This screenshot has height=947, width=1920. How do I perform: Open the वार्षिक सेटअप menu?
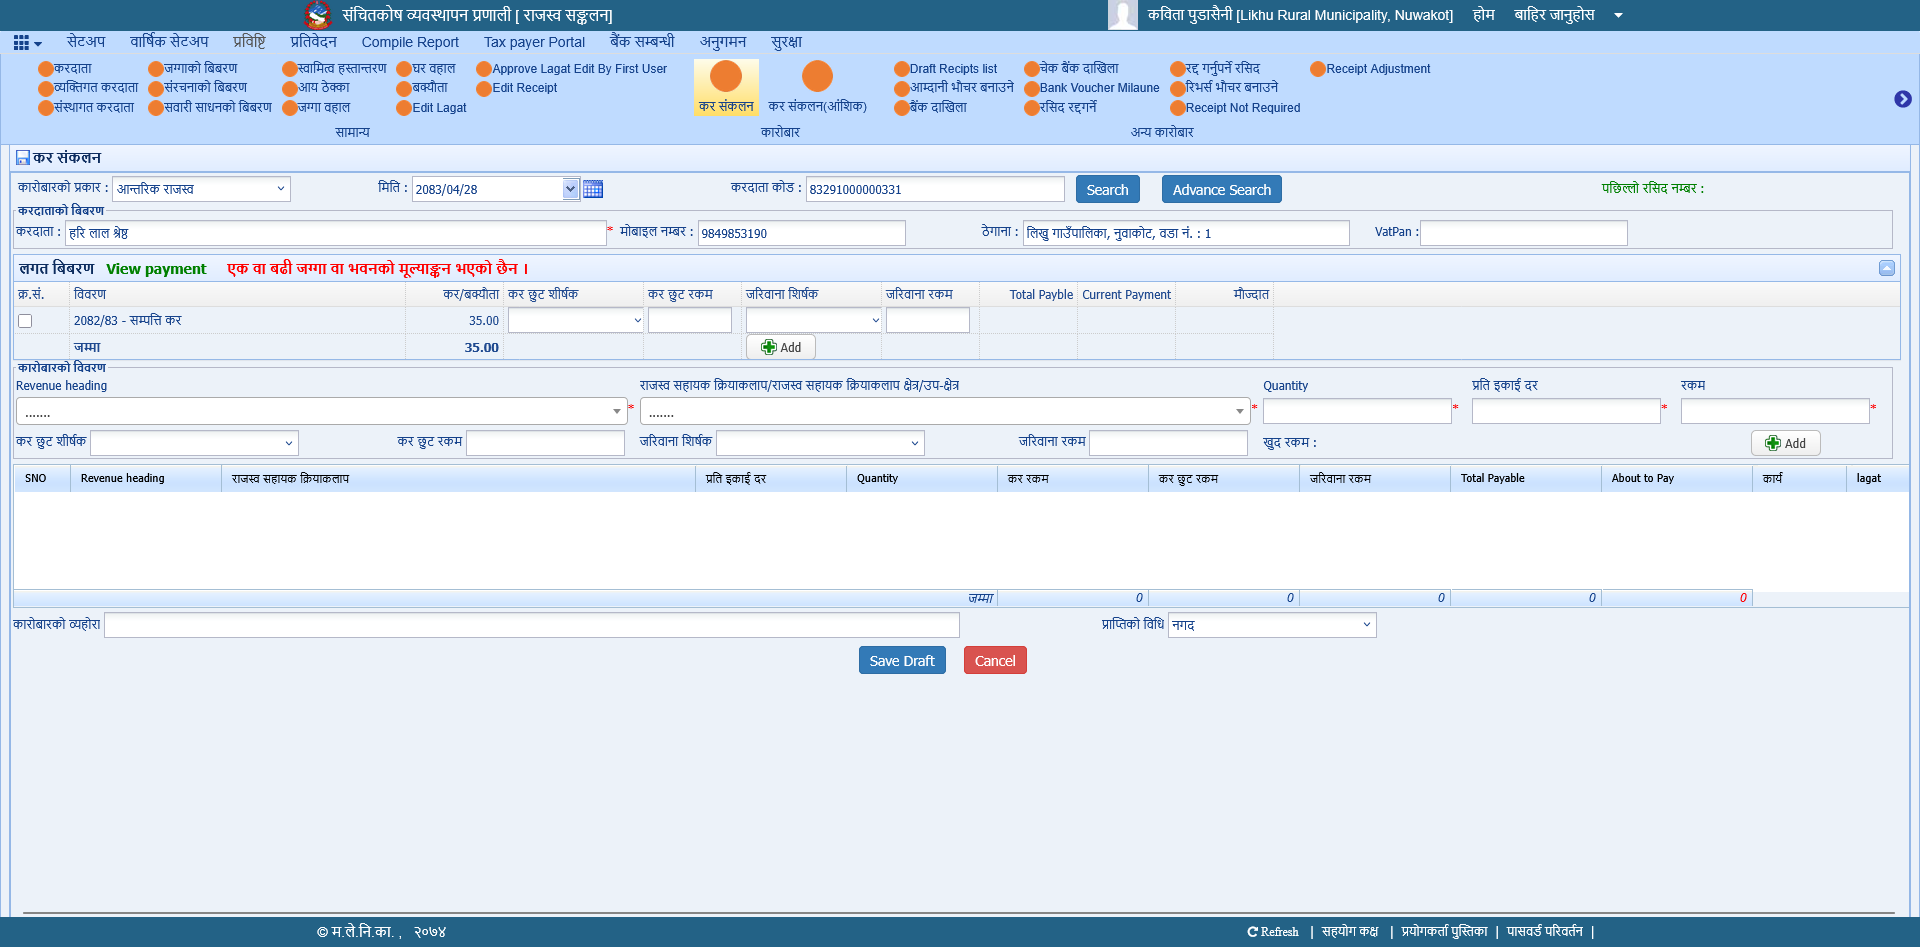[x=169, y=42]
